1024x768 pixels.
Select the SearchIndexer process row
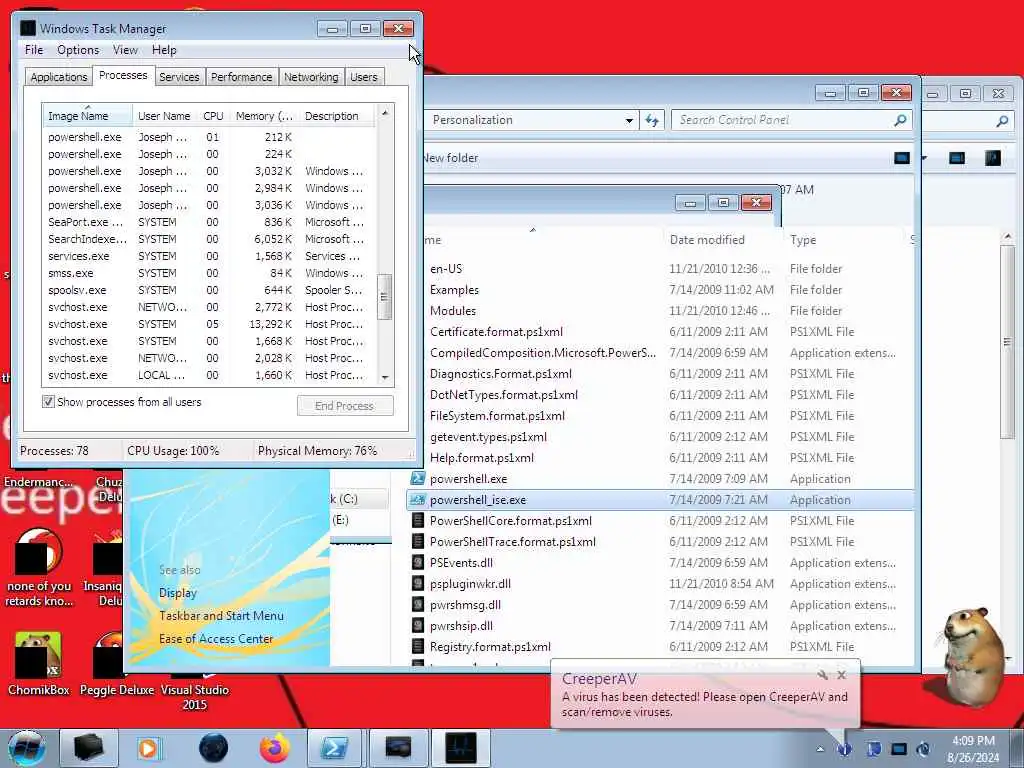point(208,239)
